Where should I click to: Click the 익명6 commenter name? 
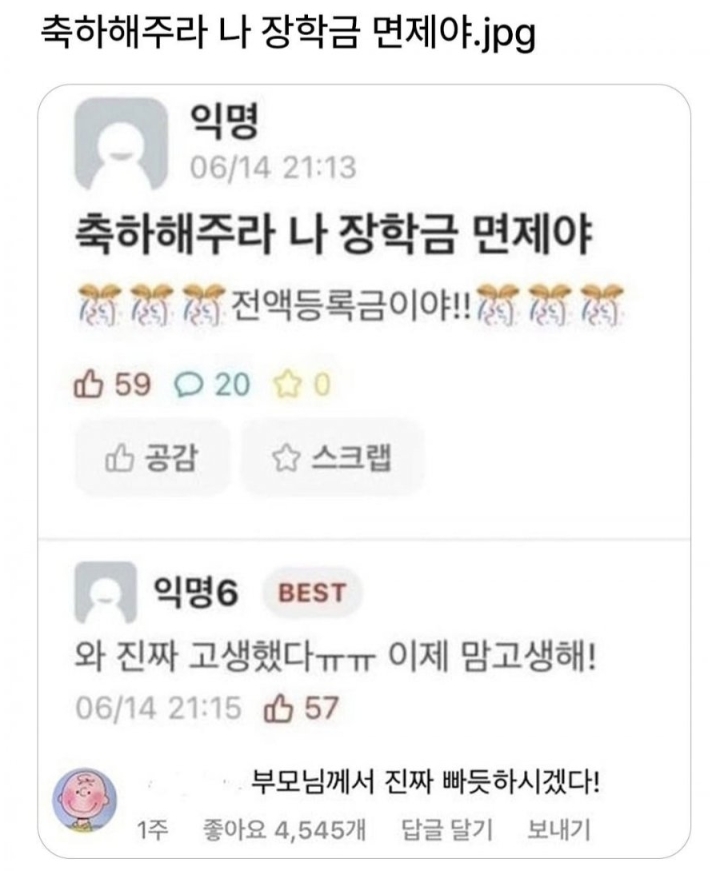pos(196,593)
